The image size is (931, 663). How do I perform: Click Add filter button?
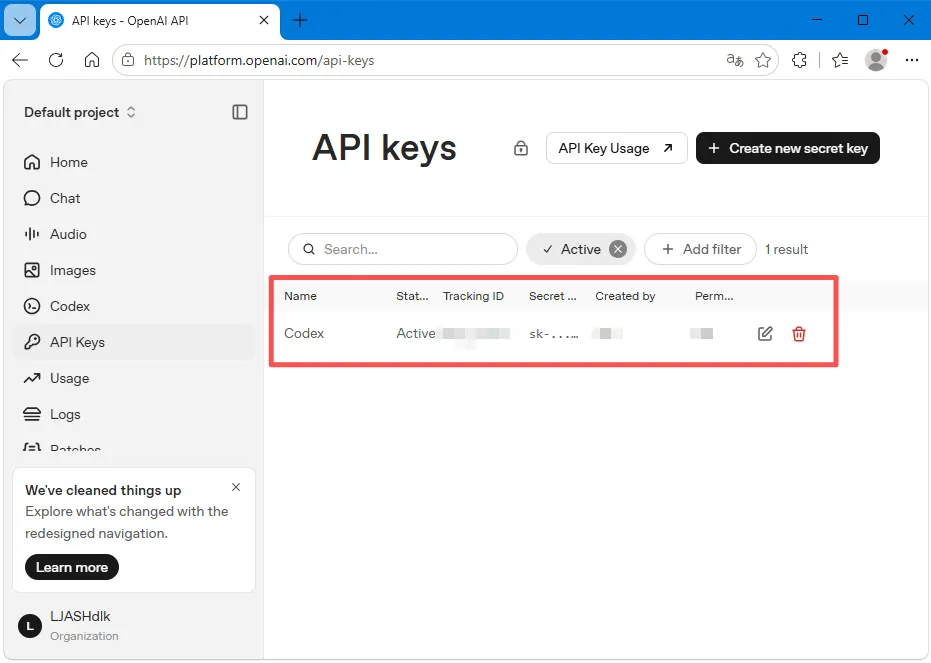[x=700, y=249]
